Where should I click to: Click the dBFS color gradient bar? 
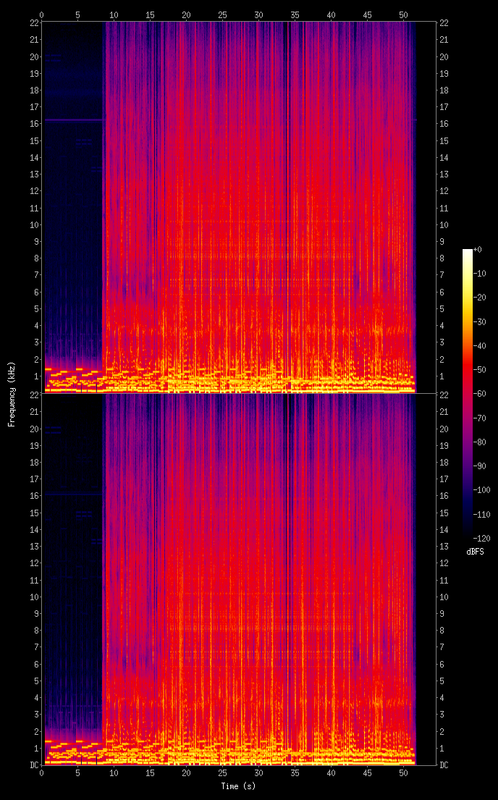(x=467, y=392)
